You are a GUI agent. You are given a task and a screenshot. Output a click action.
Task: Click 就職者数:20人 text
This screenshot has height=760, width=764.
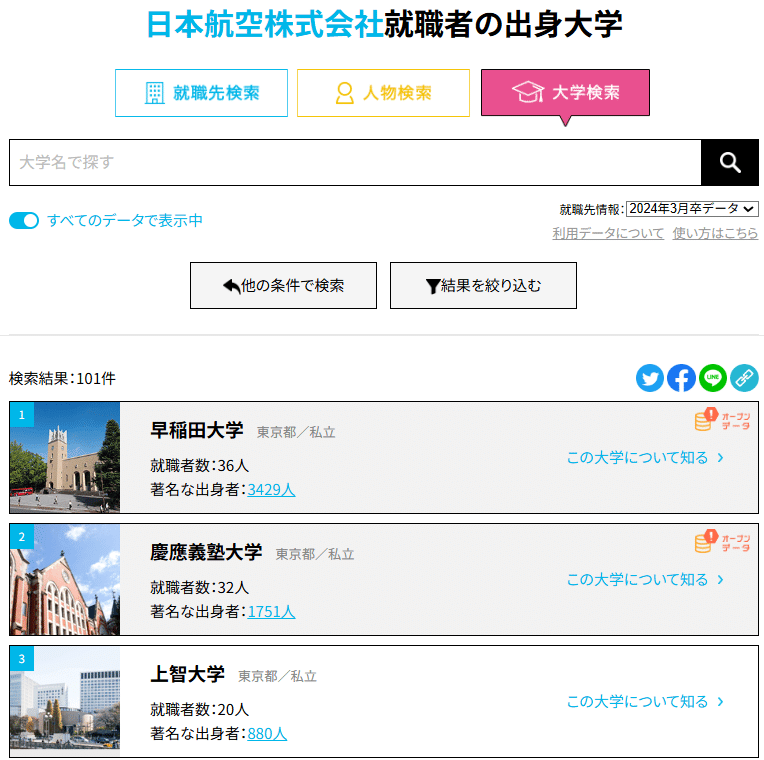pos(199,709)
